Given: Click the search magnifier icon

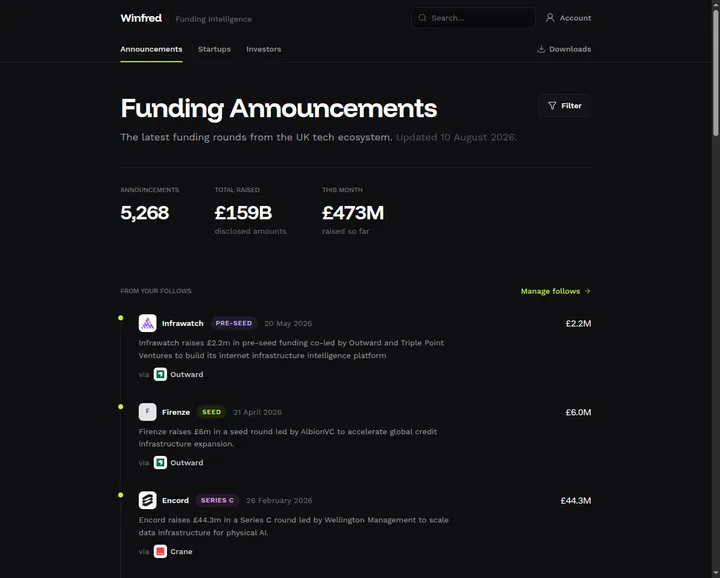Looking at the screenshot, I should tap(422, 18).
